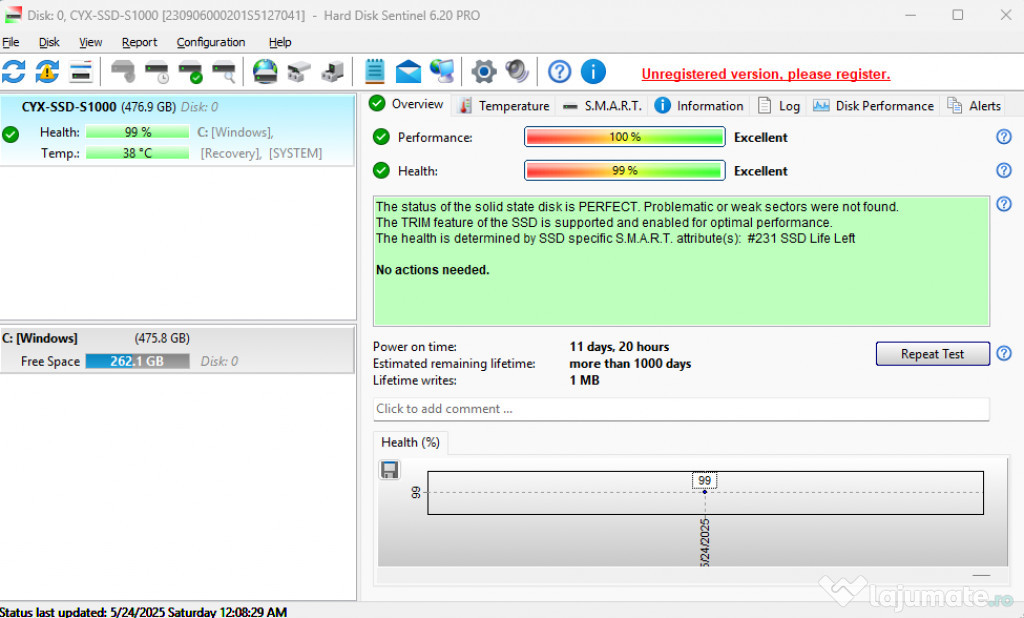Click the disk with clock icon
This screenshot has height=618, width=1024.
coord(157,71)
